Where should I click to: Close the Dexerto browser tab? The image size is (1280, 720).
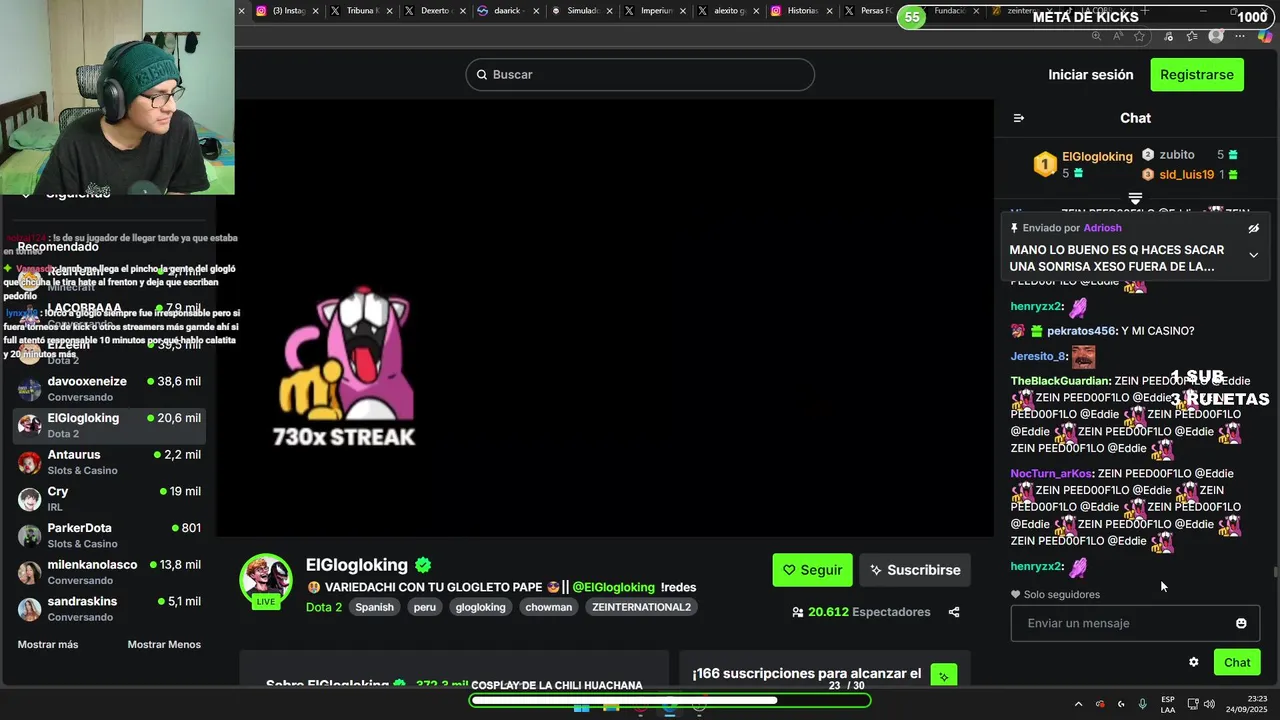coord(462,11)
